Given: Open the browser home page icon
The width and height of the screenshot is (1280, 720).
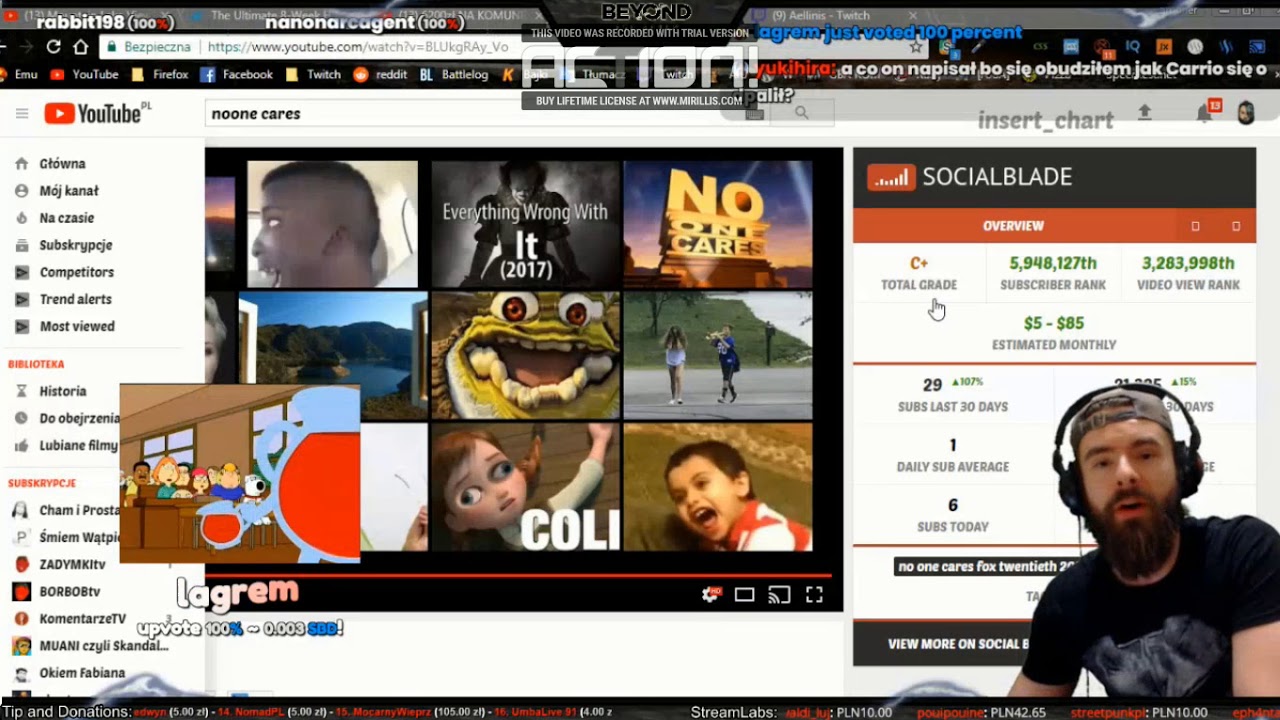Looking at the screenshot, I should [80, 47].
